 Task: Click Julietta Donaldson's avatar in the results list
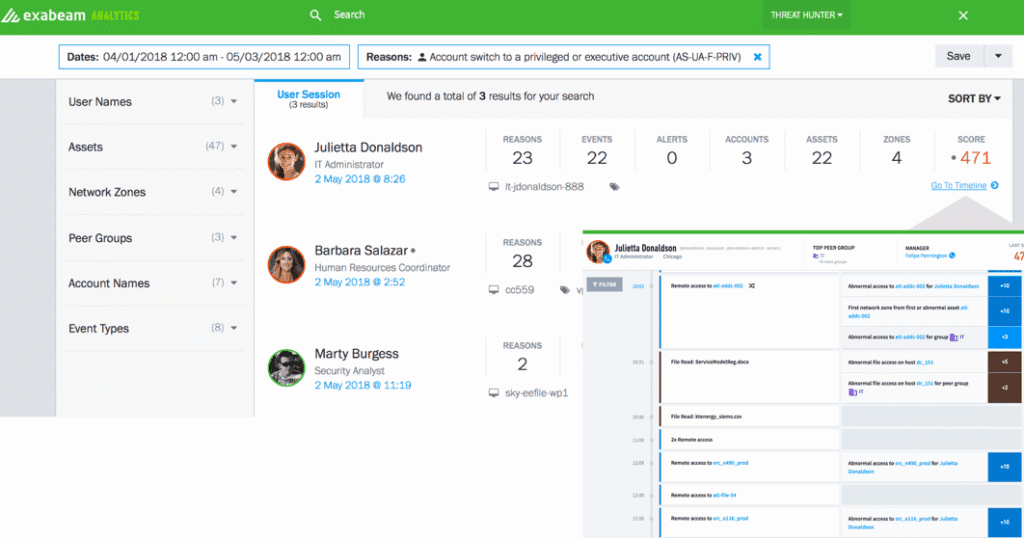pos(287,161)
